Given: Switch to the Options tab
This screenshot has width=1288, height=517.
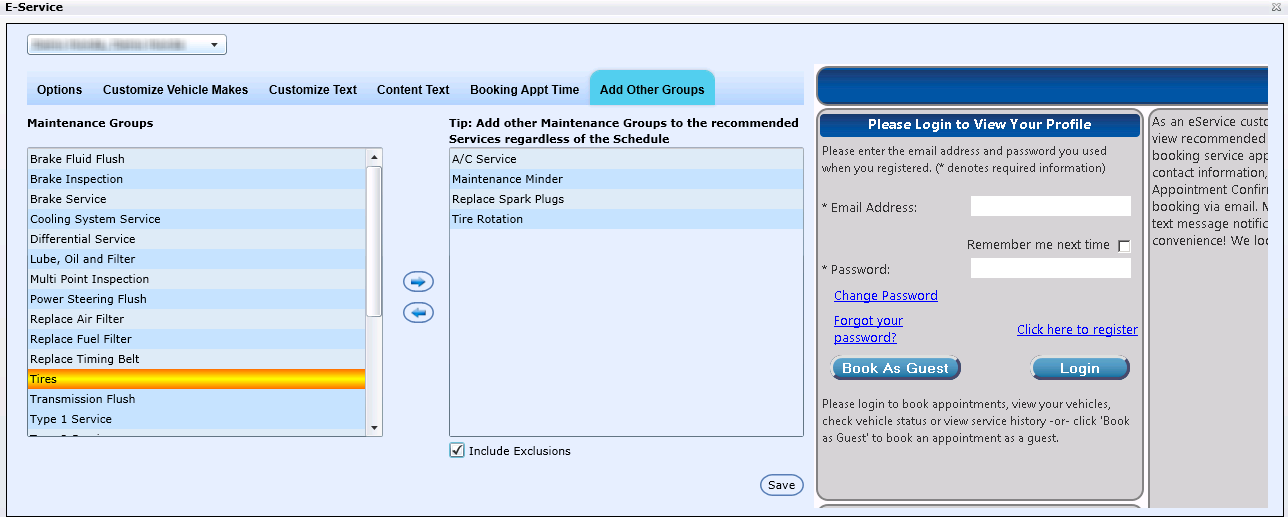Looking at the screenshot, I should point(60,90).
